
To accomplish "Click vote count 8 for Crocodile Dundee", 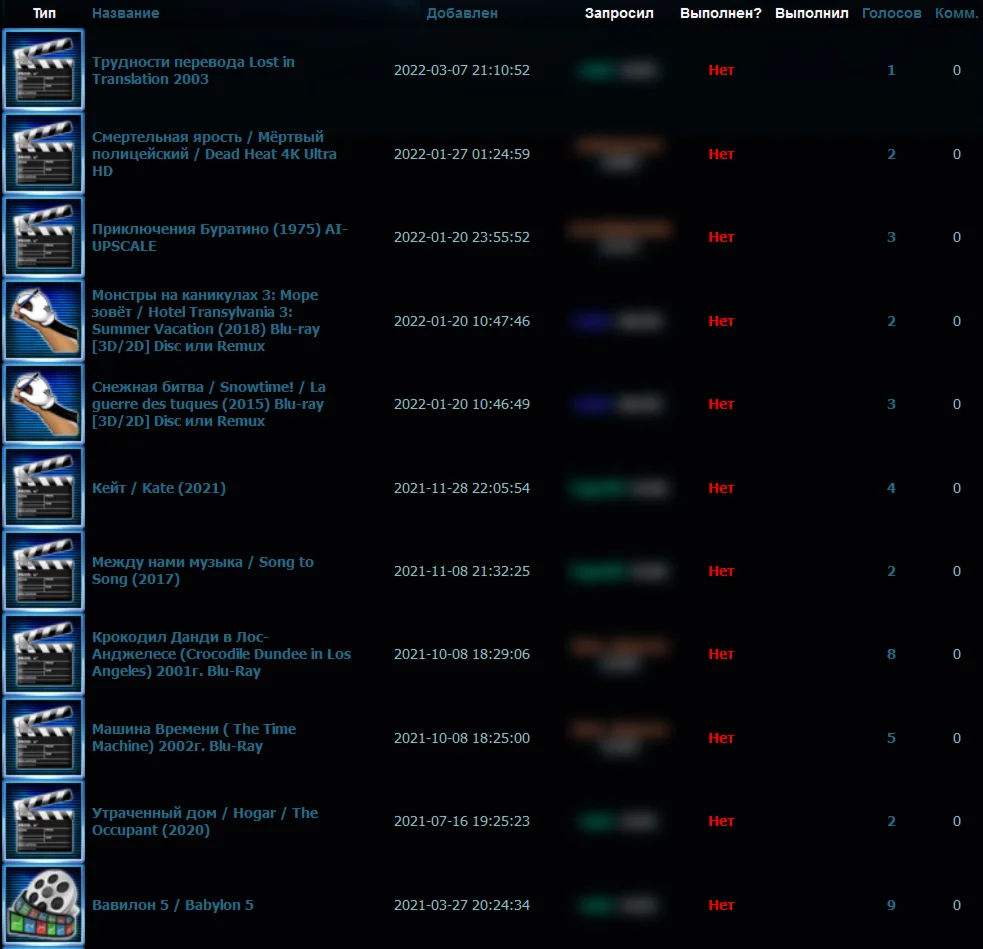I will pyautogui.click(x=891, y=654).
